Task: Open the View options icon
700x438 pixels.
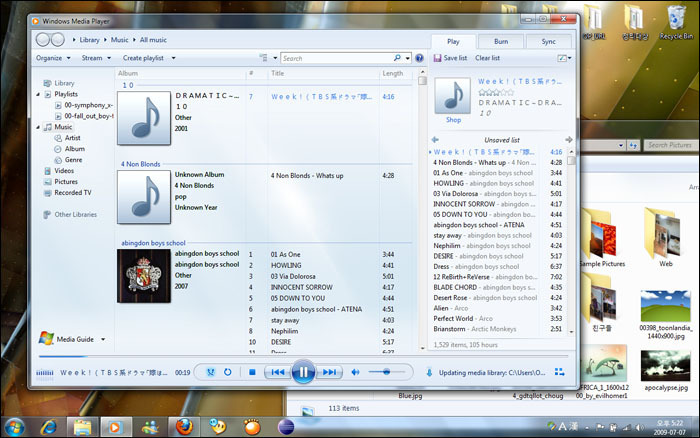Action: (263, 58)
